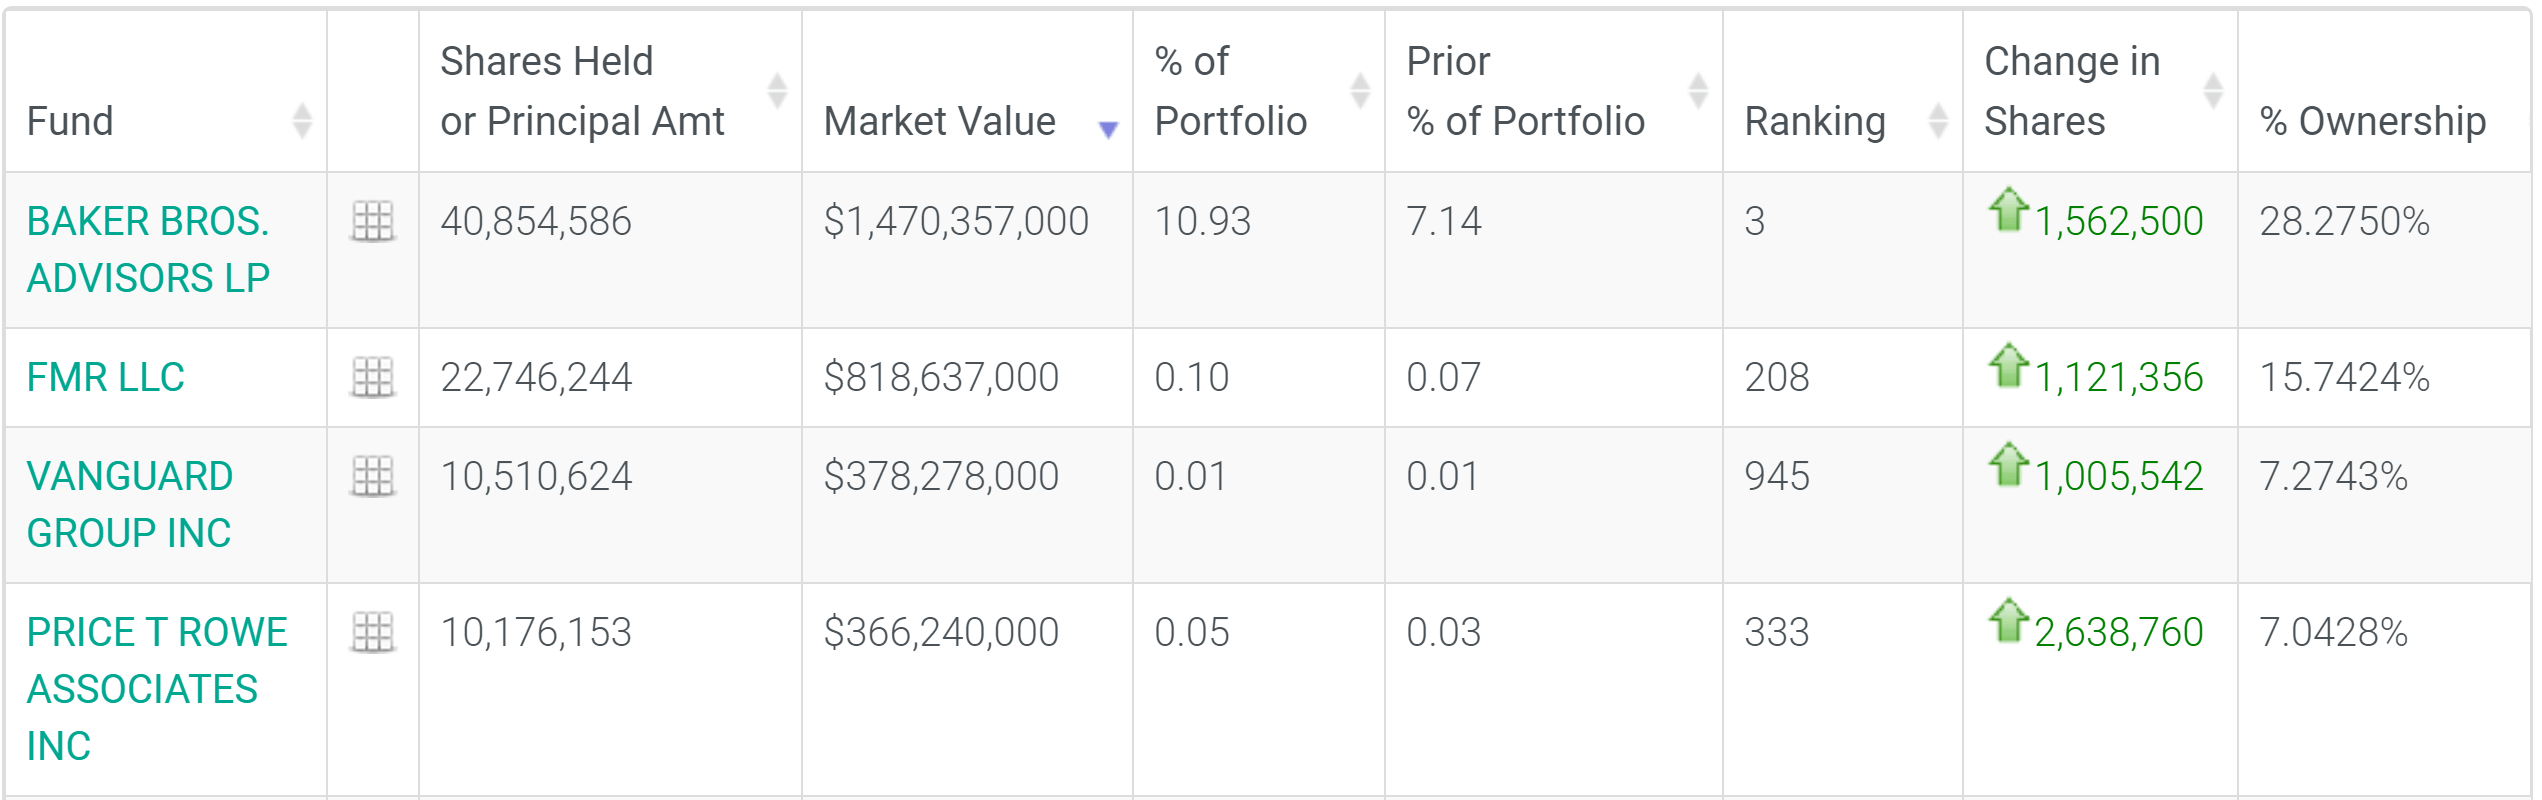Sort by Change in Shares column
The height and width of the screenshot is (800, 2542).
click(2212, 90)
